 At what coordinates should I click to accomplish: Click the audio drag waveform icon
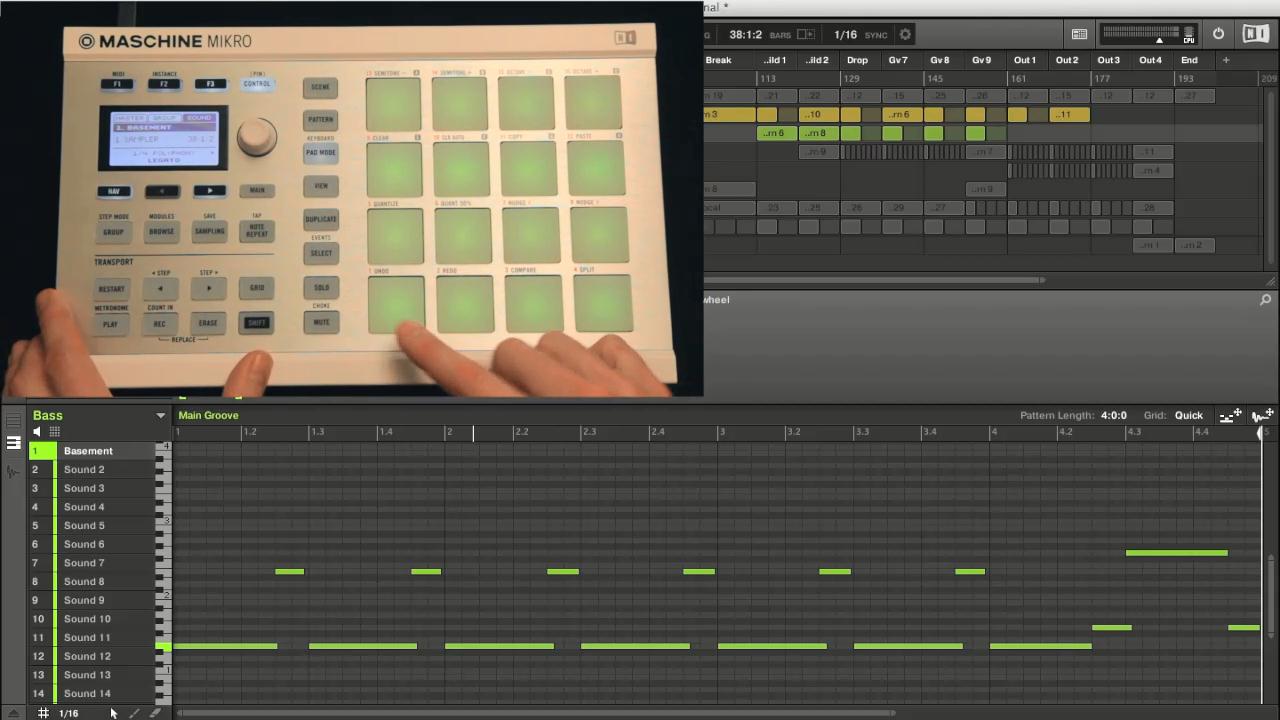[x=1262, y=415]
